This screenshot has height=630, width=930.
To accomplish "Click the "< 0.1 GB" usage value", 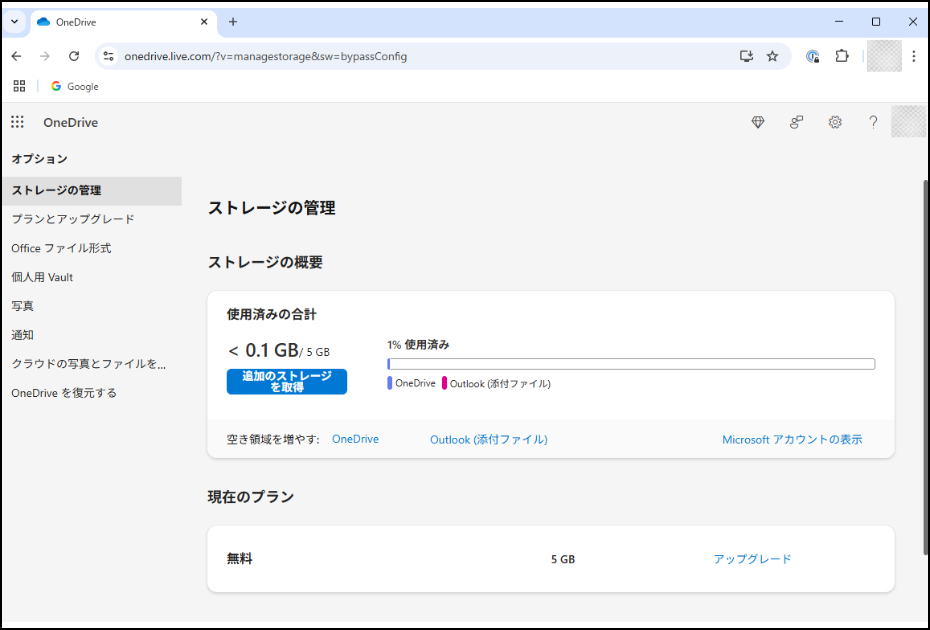I will 263,350.
